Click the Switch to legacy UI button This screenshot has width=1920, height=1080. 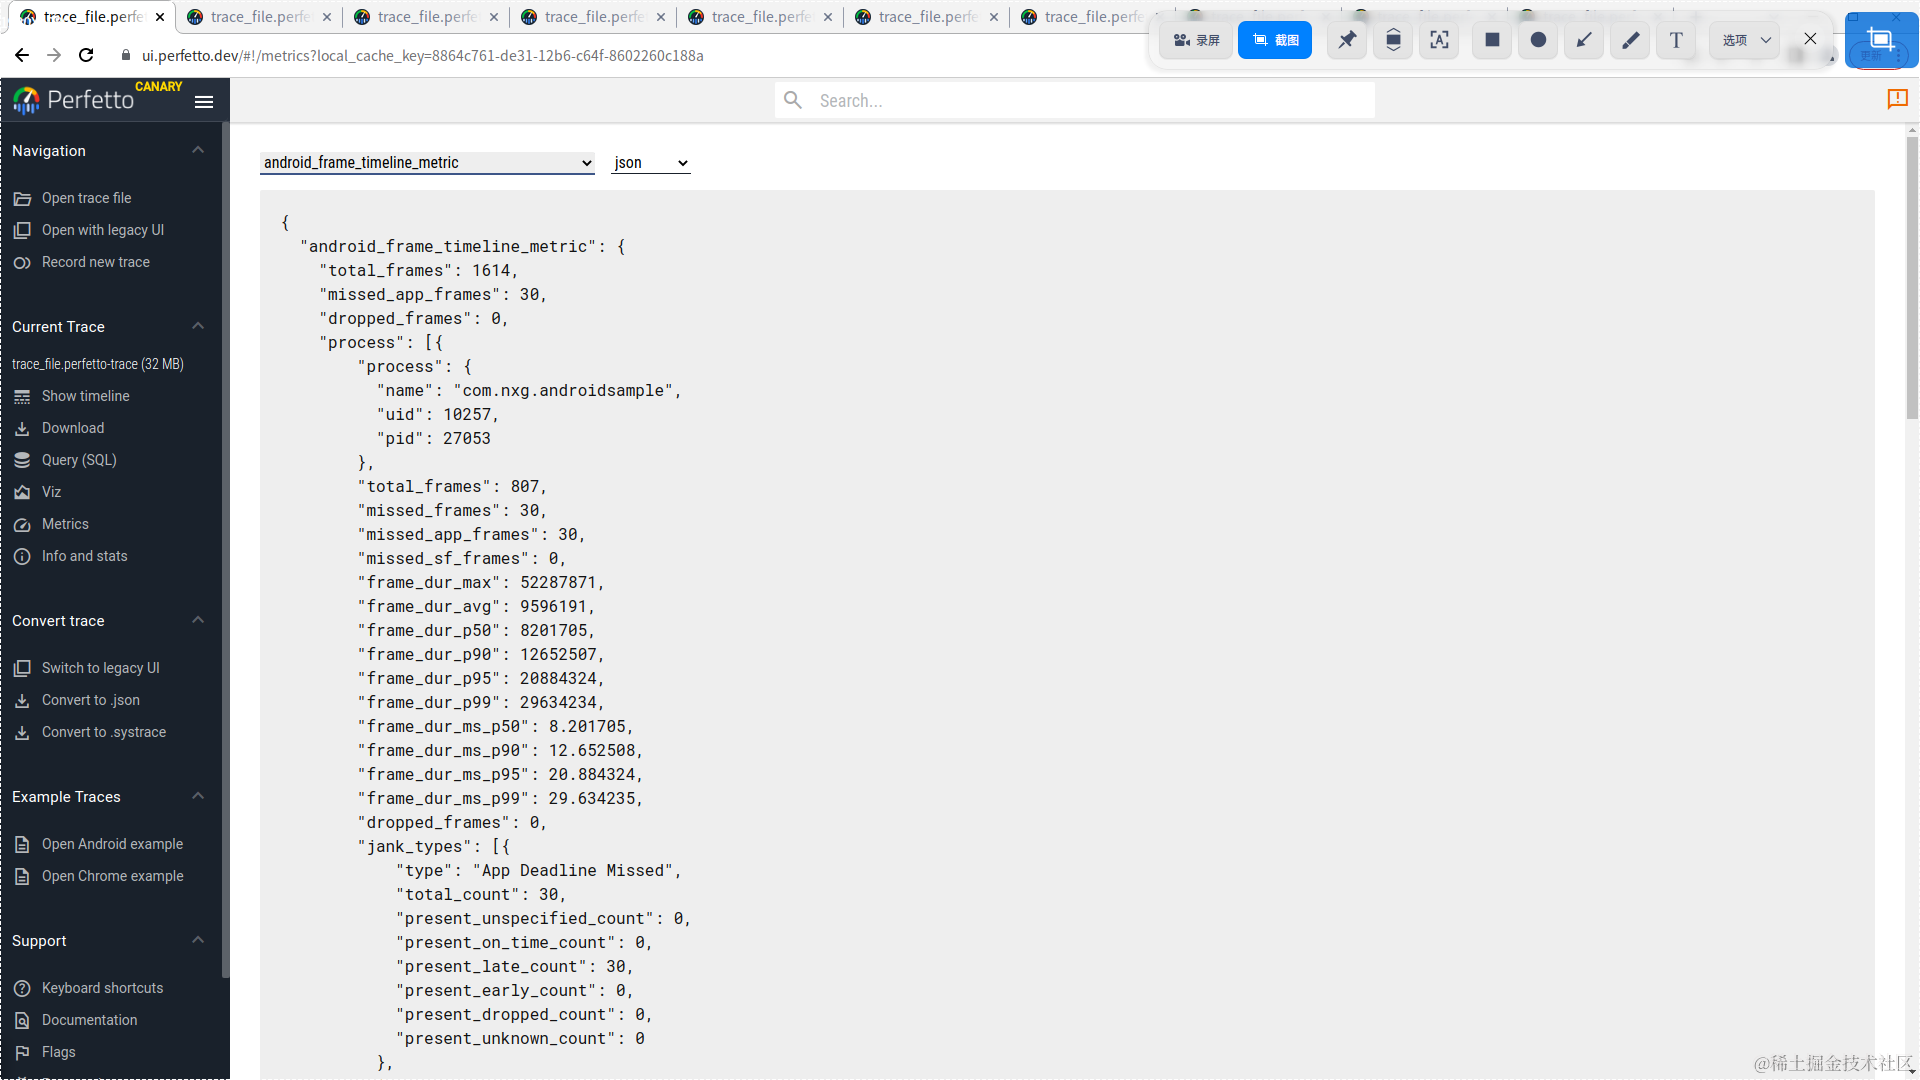[x=100, y=667]
